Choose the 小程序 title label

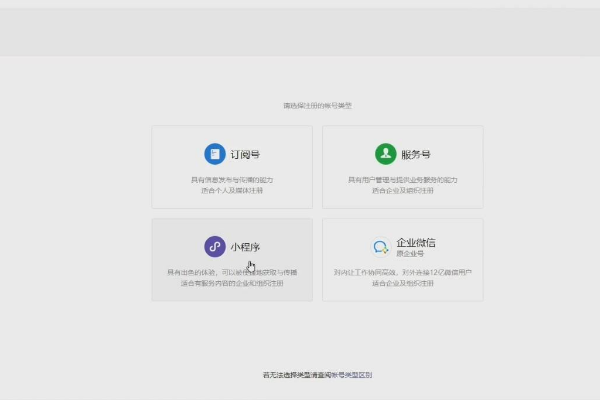245,246
